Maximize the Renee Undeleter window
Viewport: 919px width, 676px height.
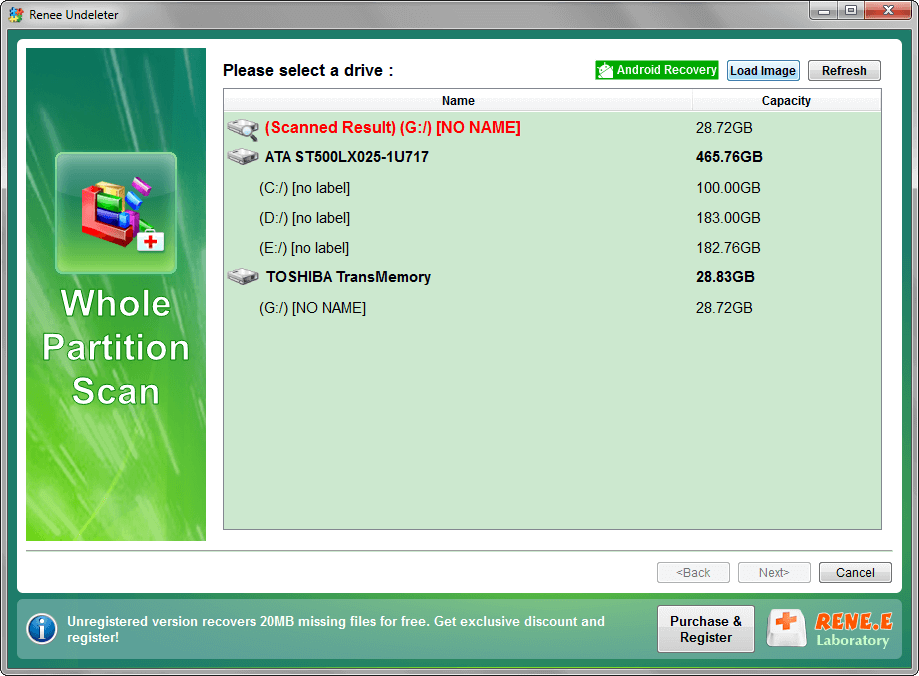(x=851, y=11)
